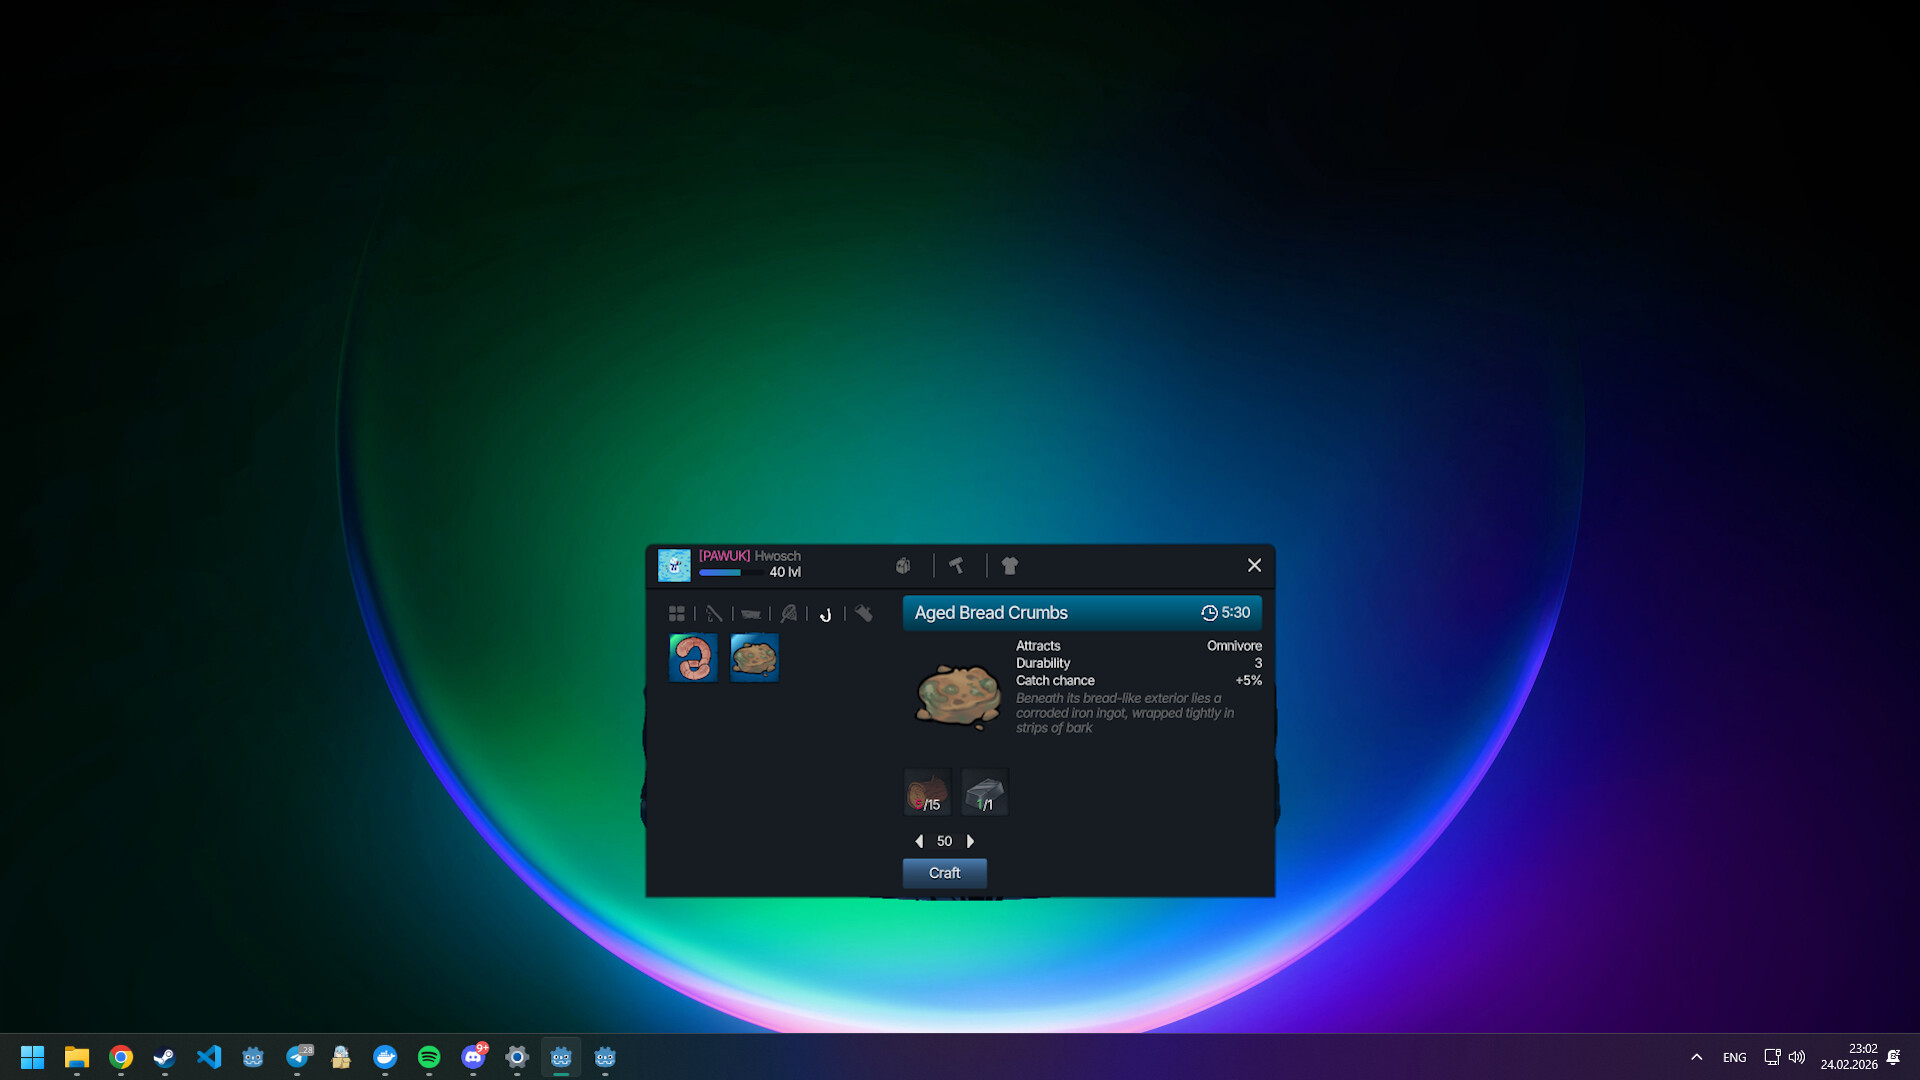Select the fishing net category icon
Viewport: 1920px width, 1080px height.
789,613
